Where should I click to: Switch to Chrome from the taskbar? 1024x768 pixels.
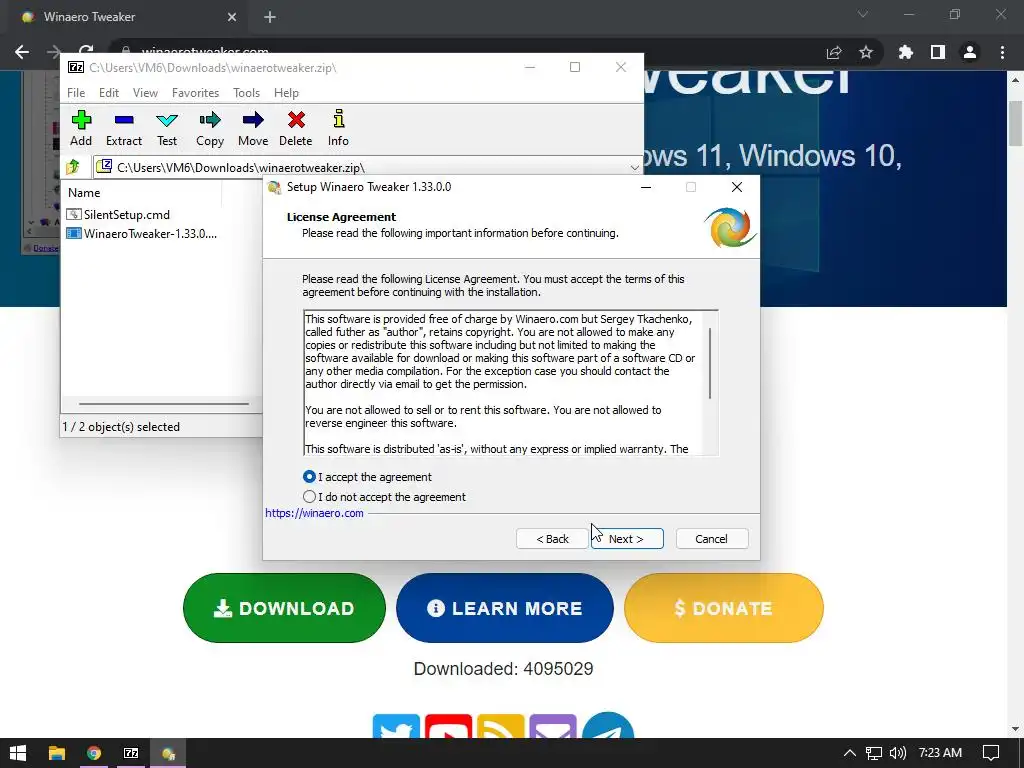point(94,753)
